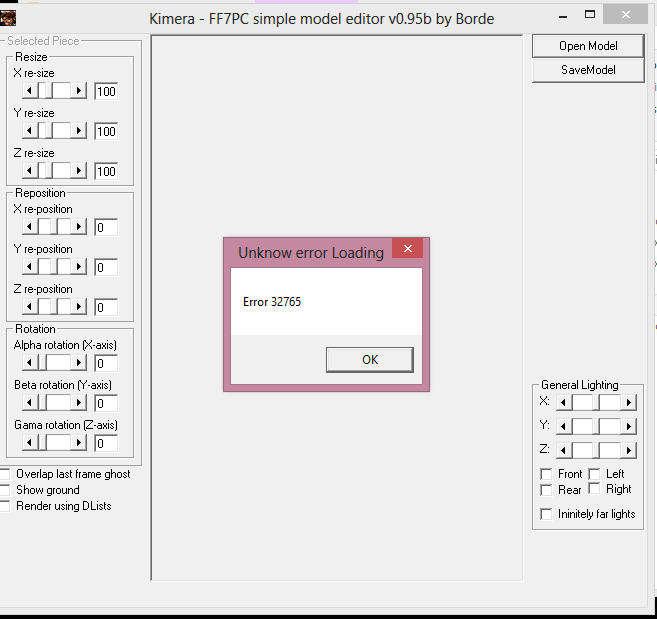This screenshot has width=657, height=619.
Task: Click the Gama rotation value field
Action: 106,443
